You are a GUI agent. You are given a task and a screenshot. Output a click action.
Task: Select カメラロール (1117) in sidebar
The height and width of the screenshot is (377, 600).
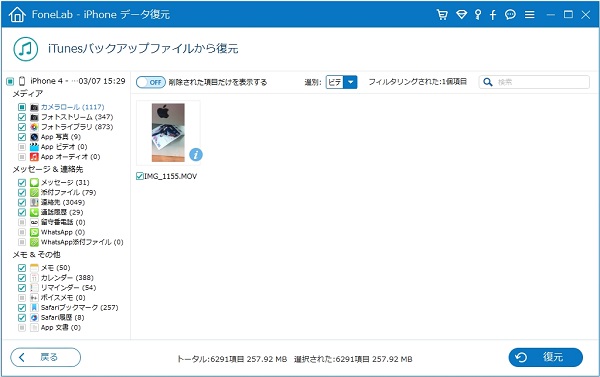point(72,107)
